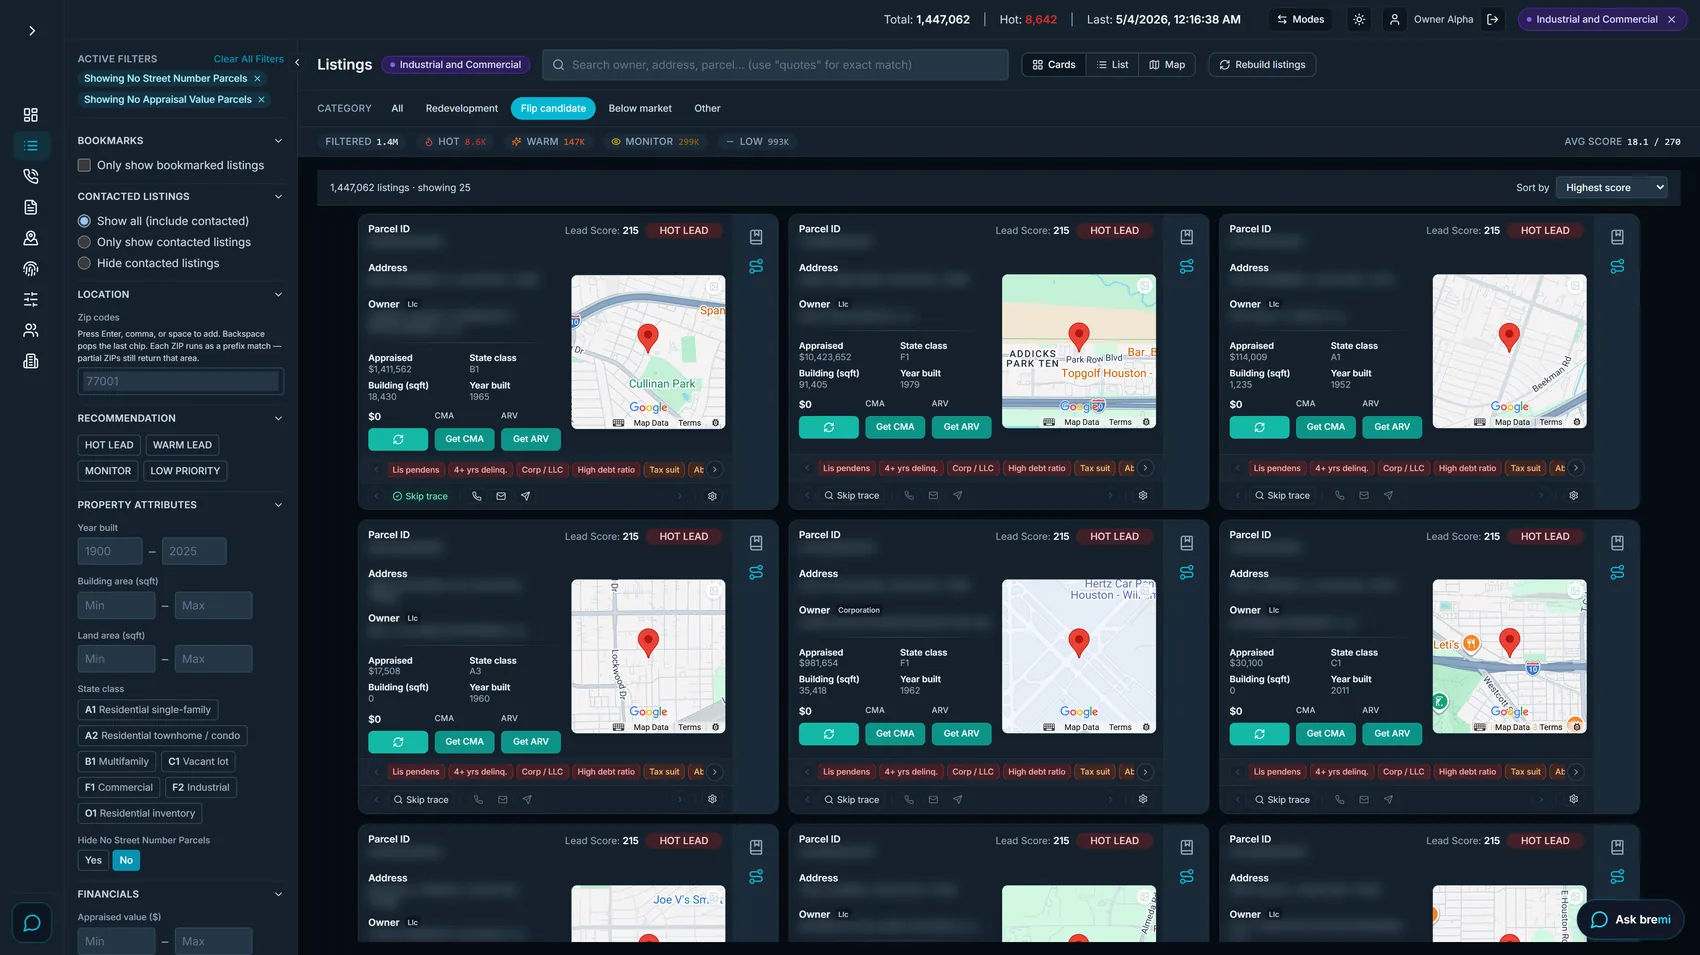Image resolution: width=1700 pixels, height=955 pixels.
Task: Click the route icon on the Topgolf Houston card
Action: [x=1187, y=266]
